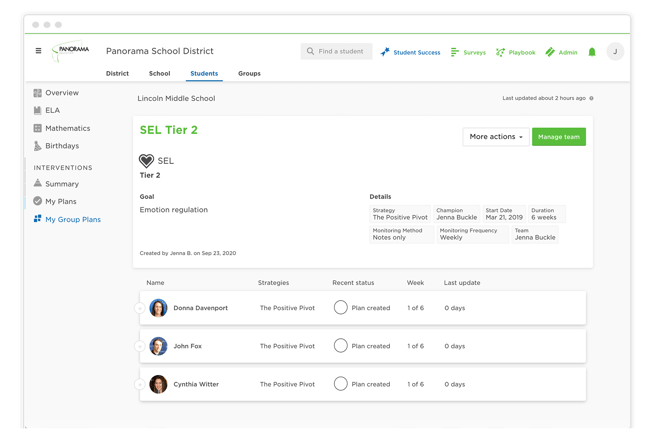Open the hamburger menu icon
The height and width of the screenshot is (448, 654).
[x=38, y=51]
